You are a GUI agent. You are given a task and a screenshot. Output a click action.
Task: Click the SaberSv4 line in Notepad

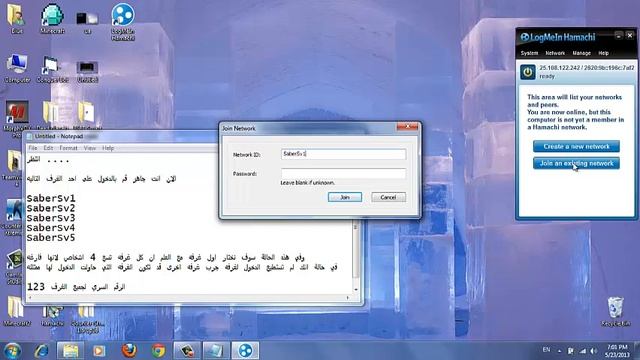[x=51, y=228]
